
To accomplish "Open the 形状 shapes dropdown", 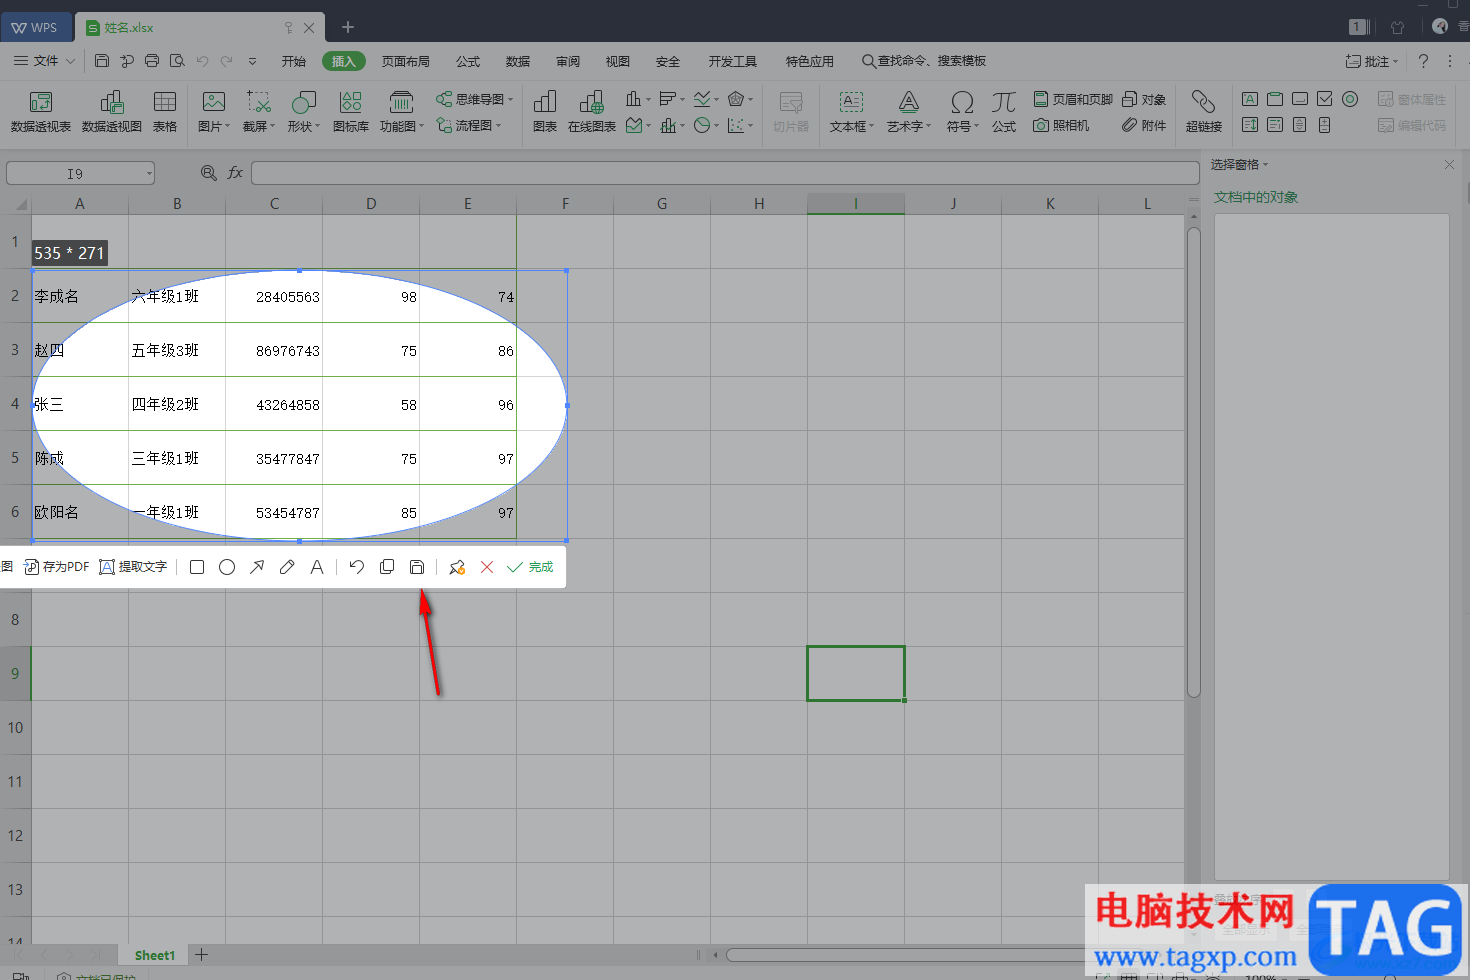I will pos(303,112).
